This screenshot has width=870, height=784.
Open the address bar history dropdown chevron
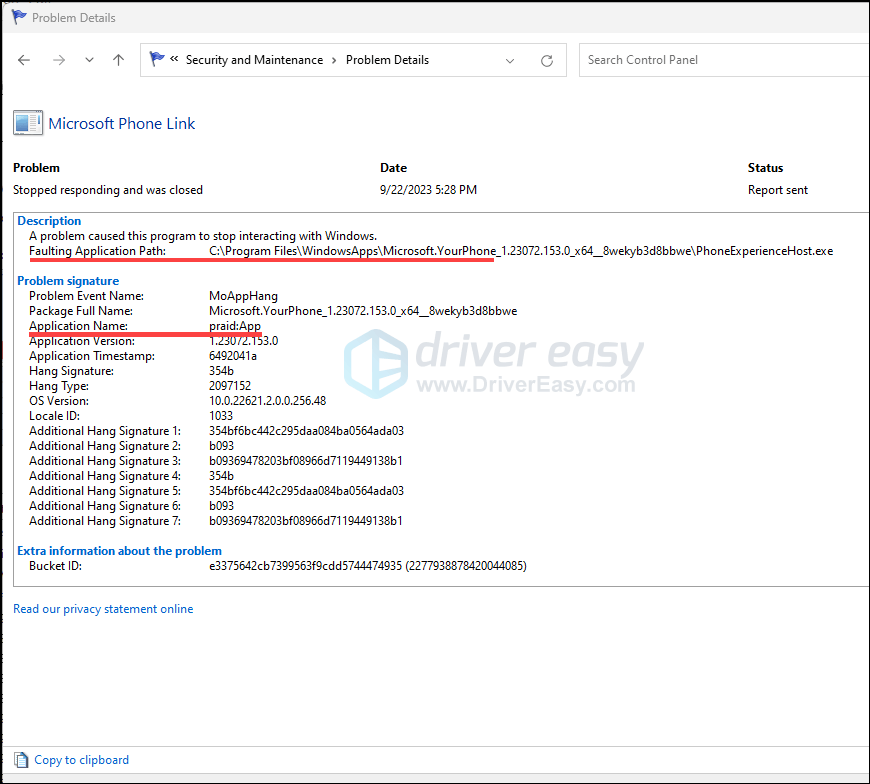[x=510, y=60]
